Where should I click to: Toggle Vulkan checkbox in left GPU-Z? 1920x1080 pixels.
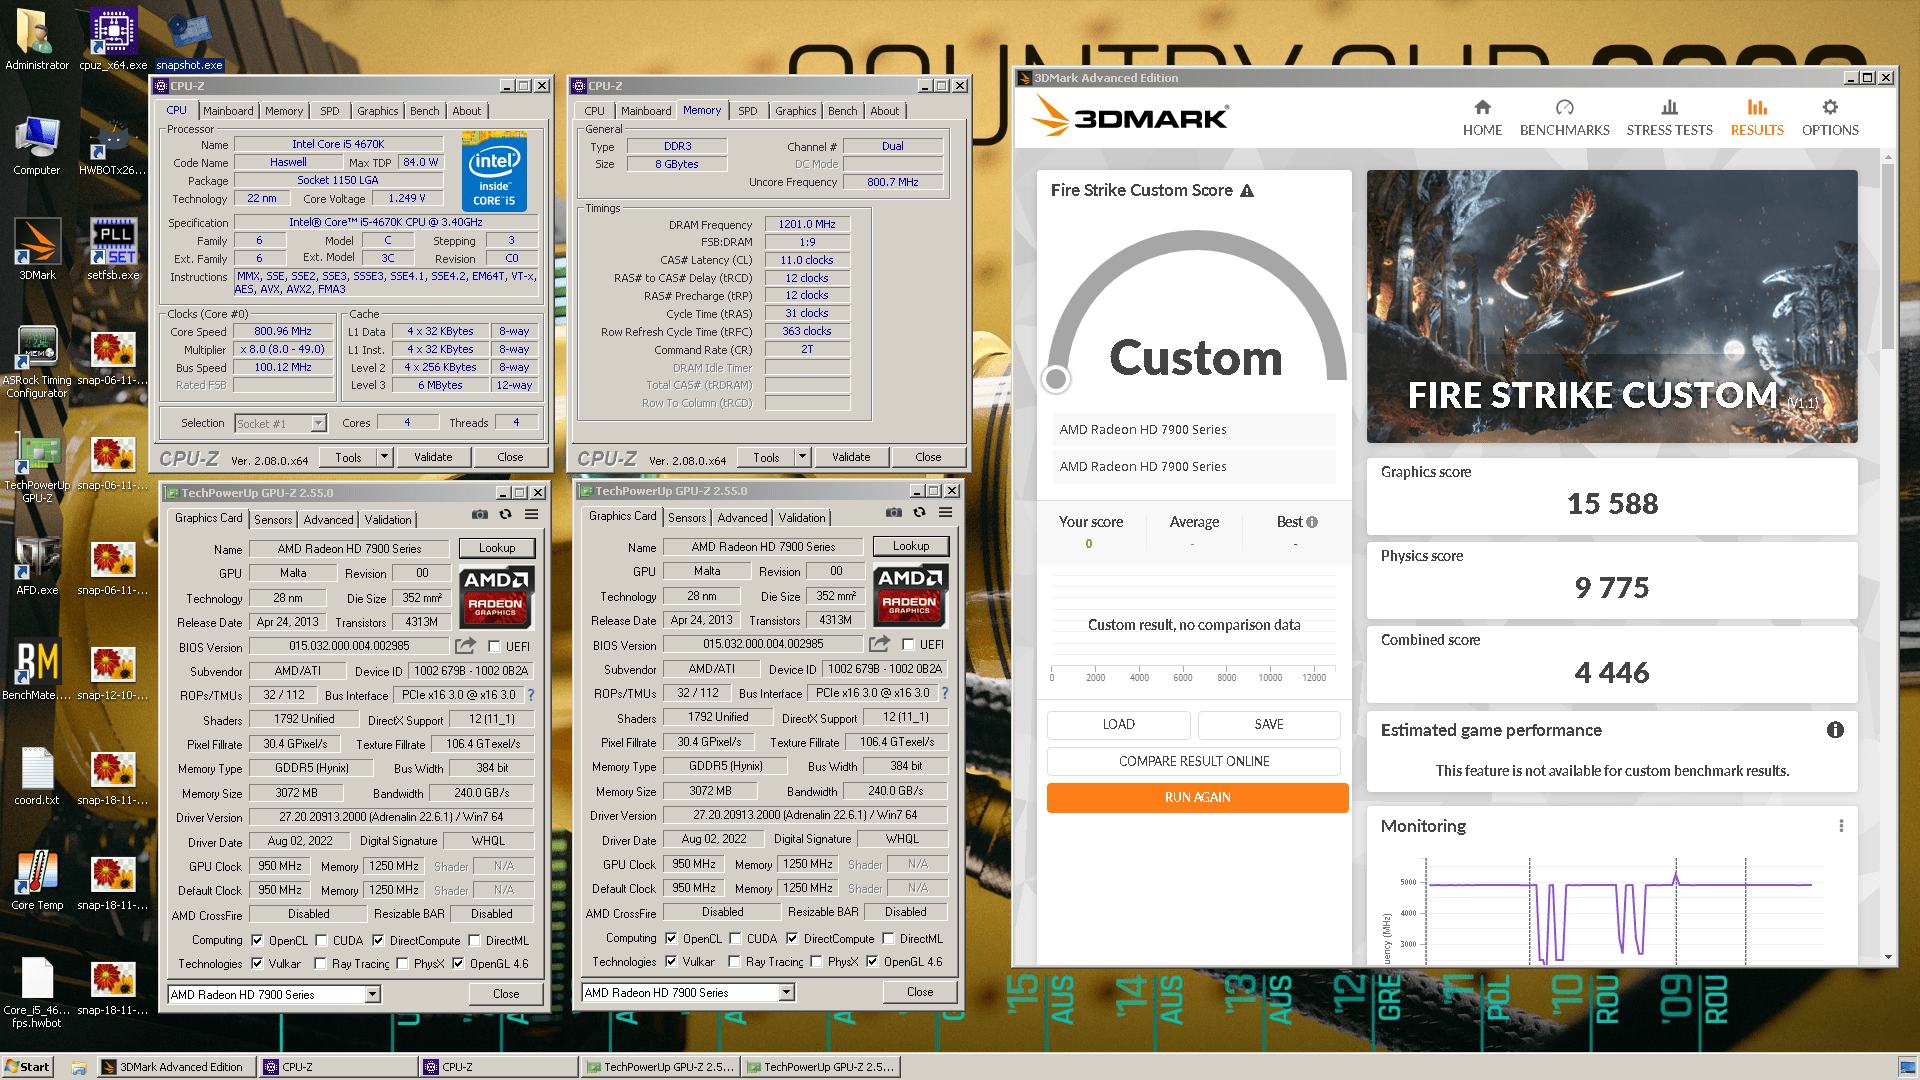(x=257, y=963)
